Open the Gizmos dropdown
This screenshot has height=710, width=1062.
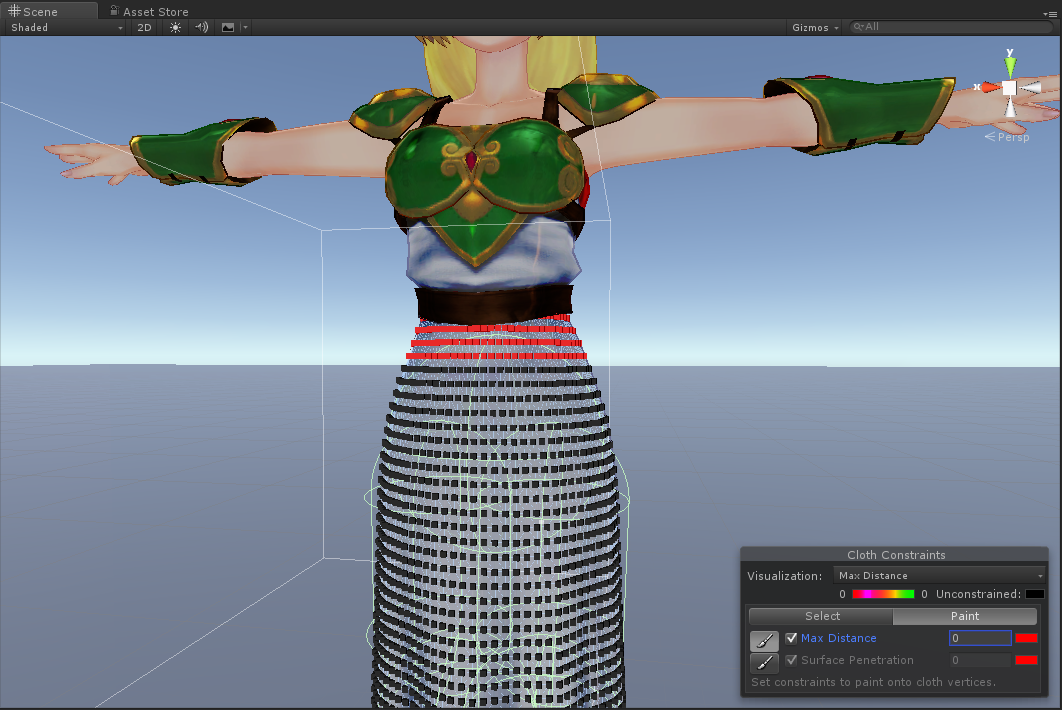tap(815, 27)
